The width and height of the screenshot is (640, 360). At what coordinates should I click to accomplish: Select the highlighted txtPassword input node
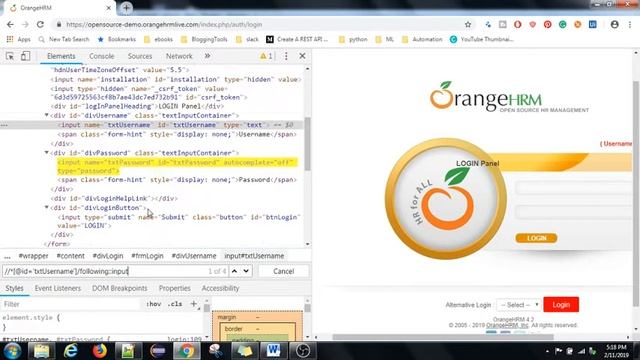pyautogui.click(x=178, y=167)
